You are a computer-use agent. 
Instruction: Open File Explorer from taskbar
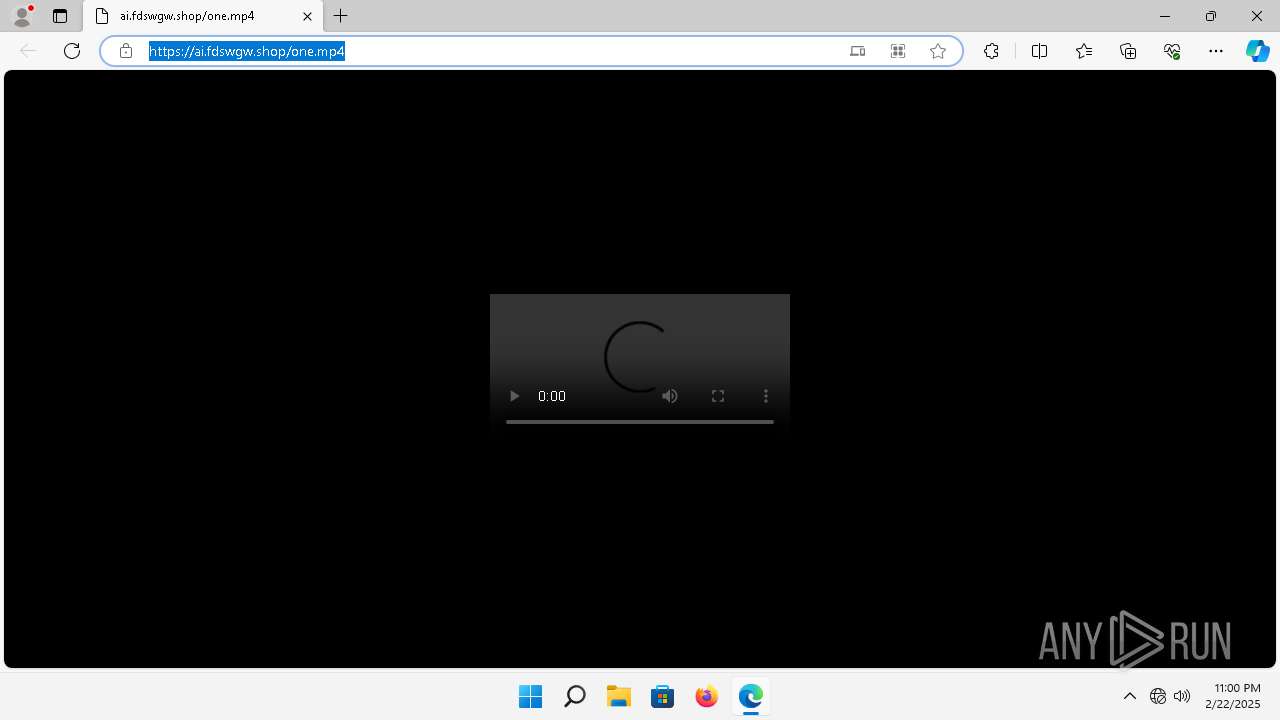pos(618,696)
